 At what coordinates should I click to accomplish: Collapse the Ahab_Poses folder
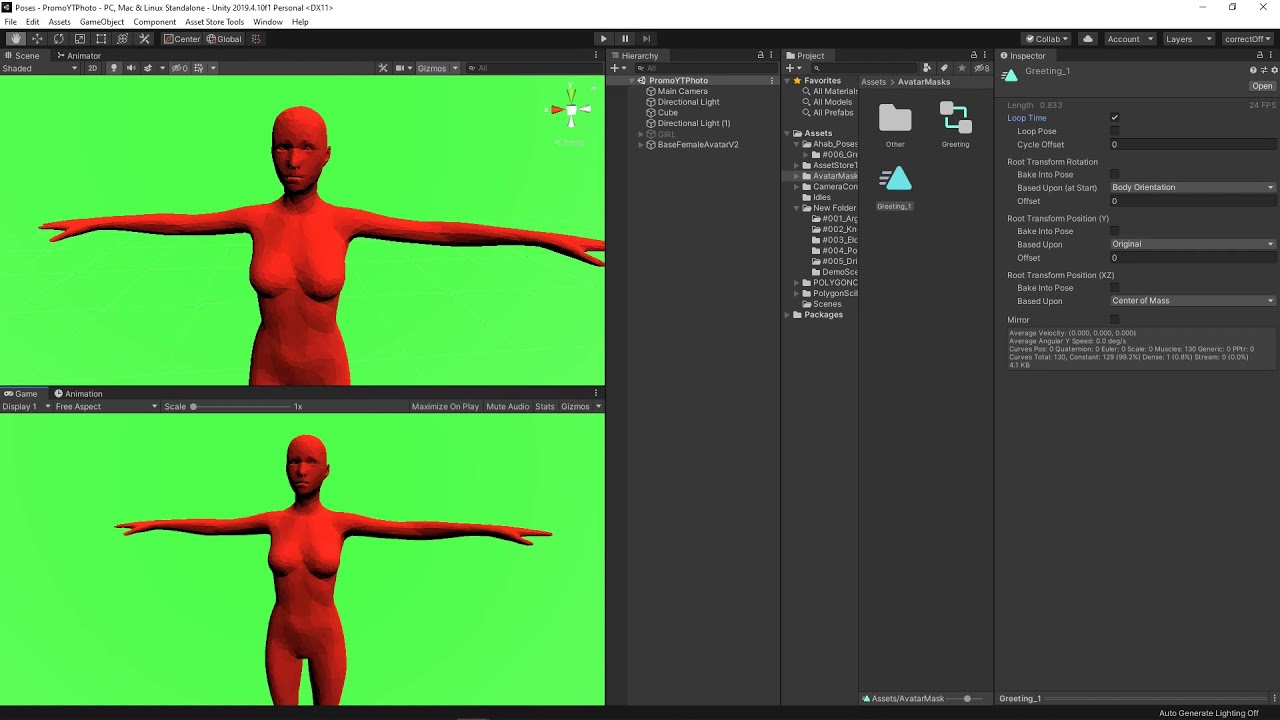click(x=797, y=144)
